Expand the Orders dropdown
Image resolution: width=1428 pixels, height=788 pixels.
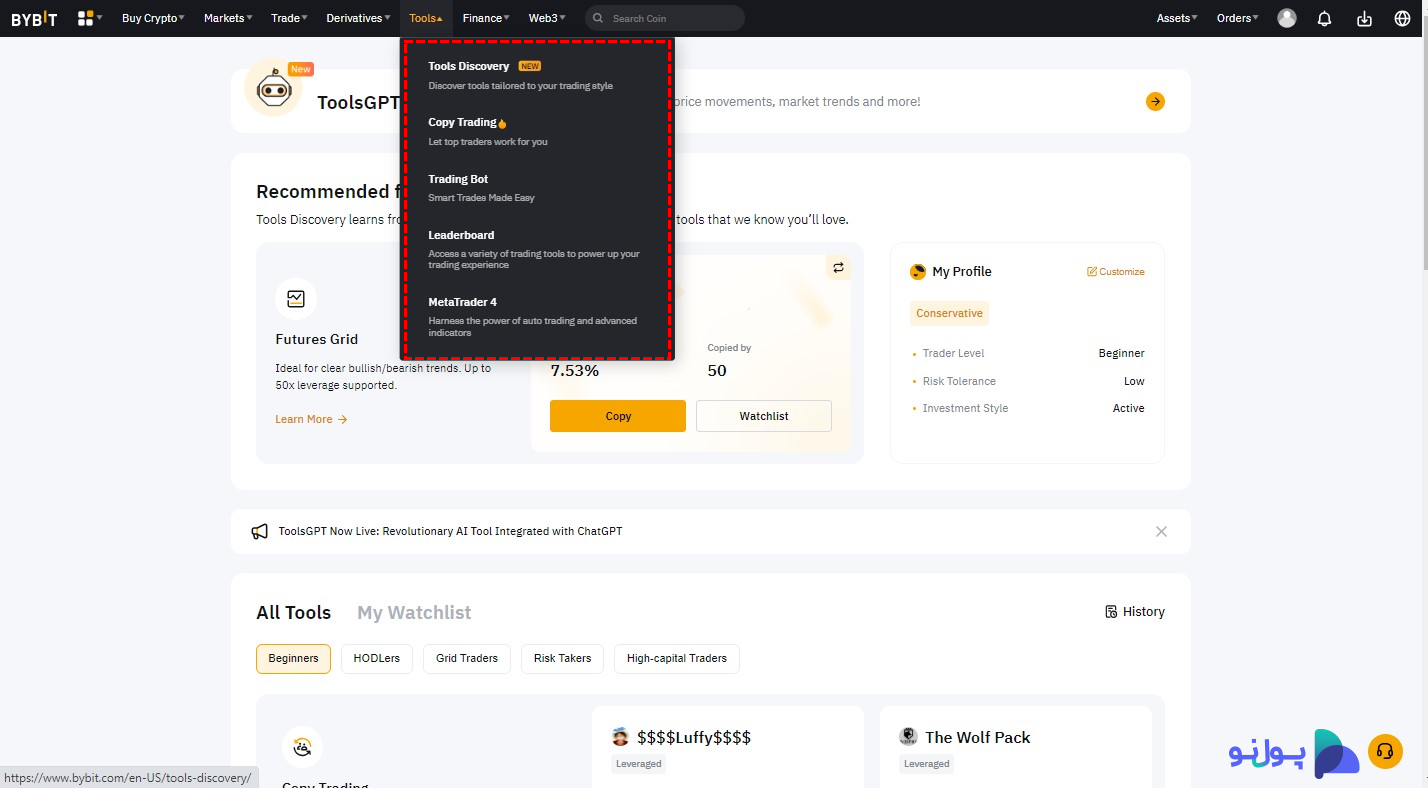1238,18
